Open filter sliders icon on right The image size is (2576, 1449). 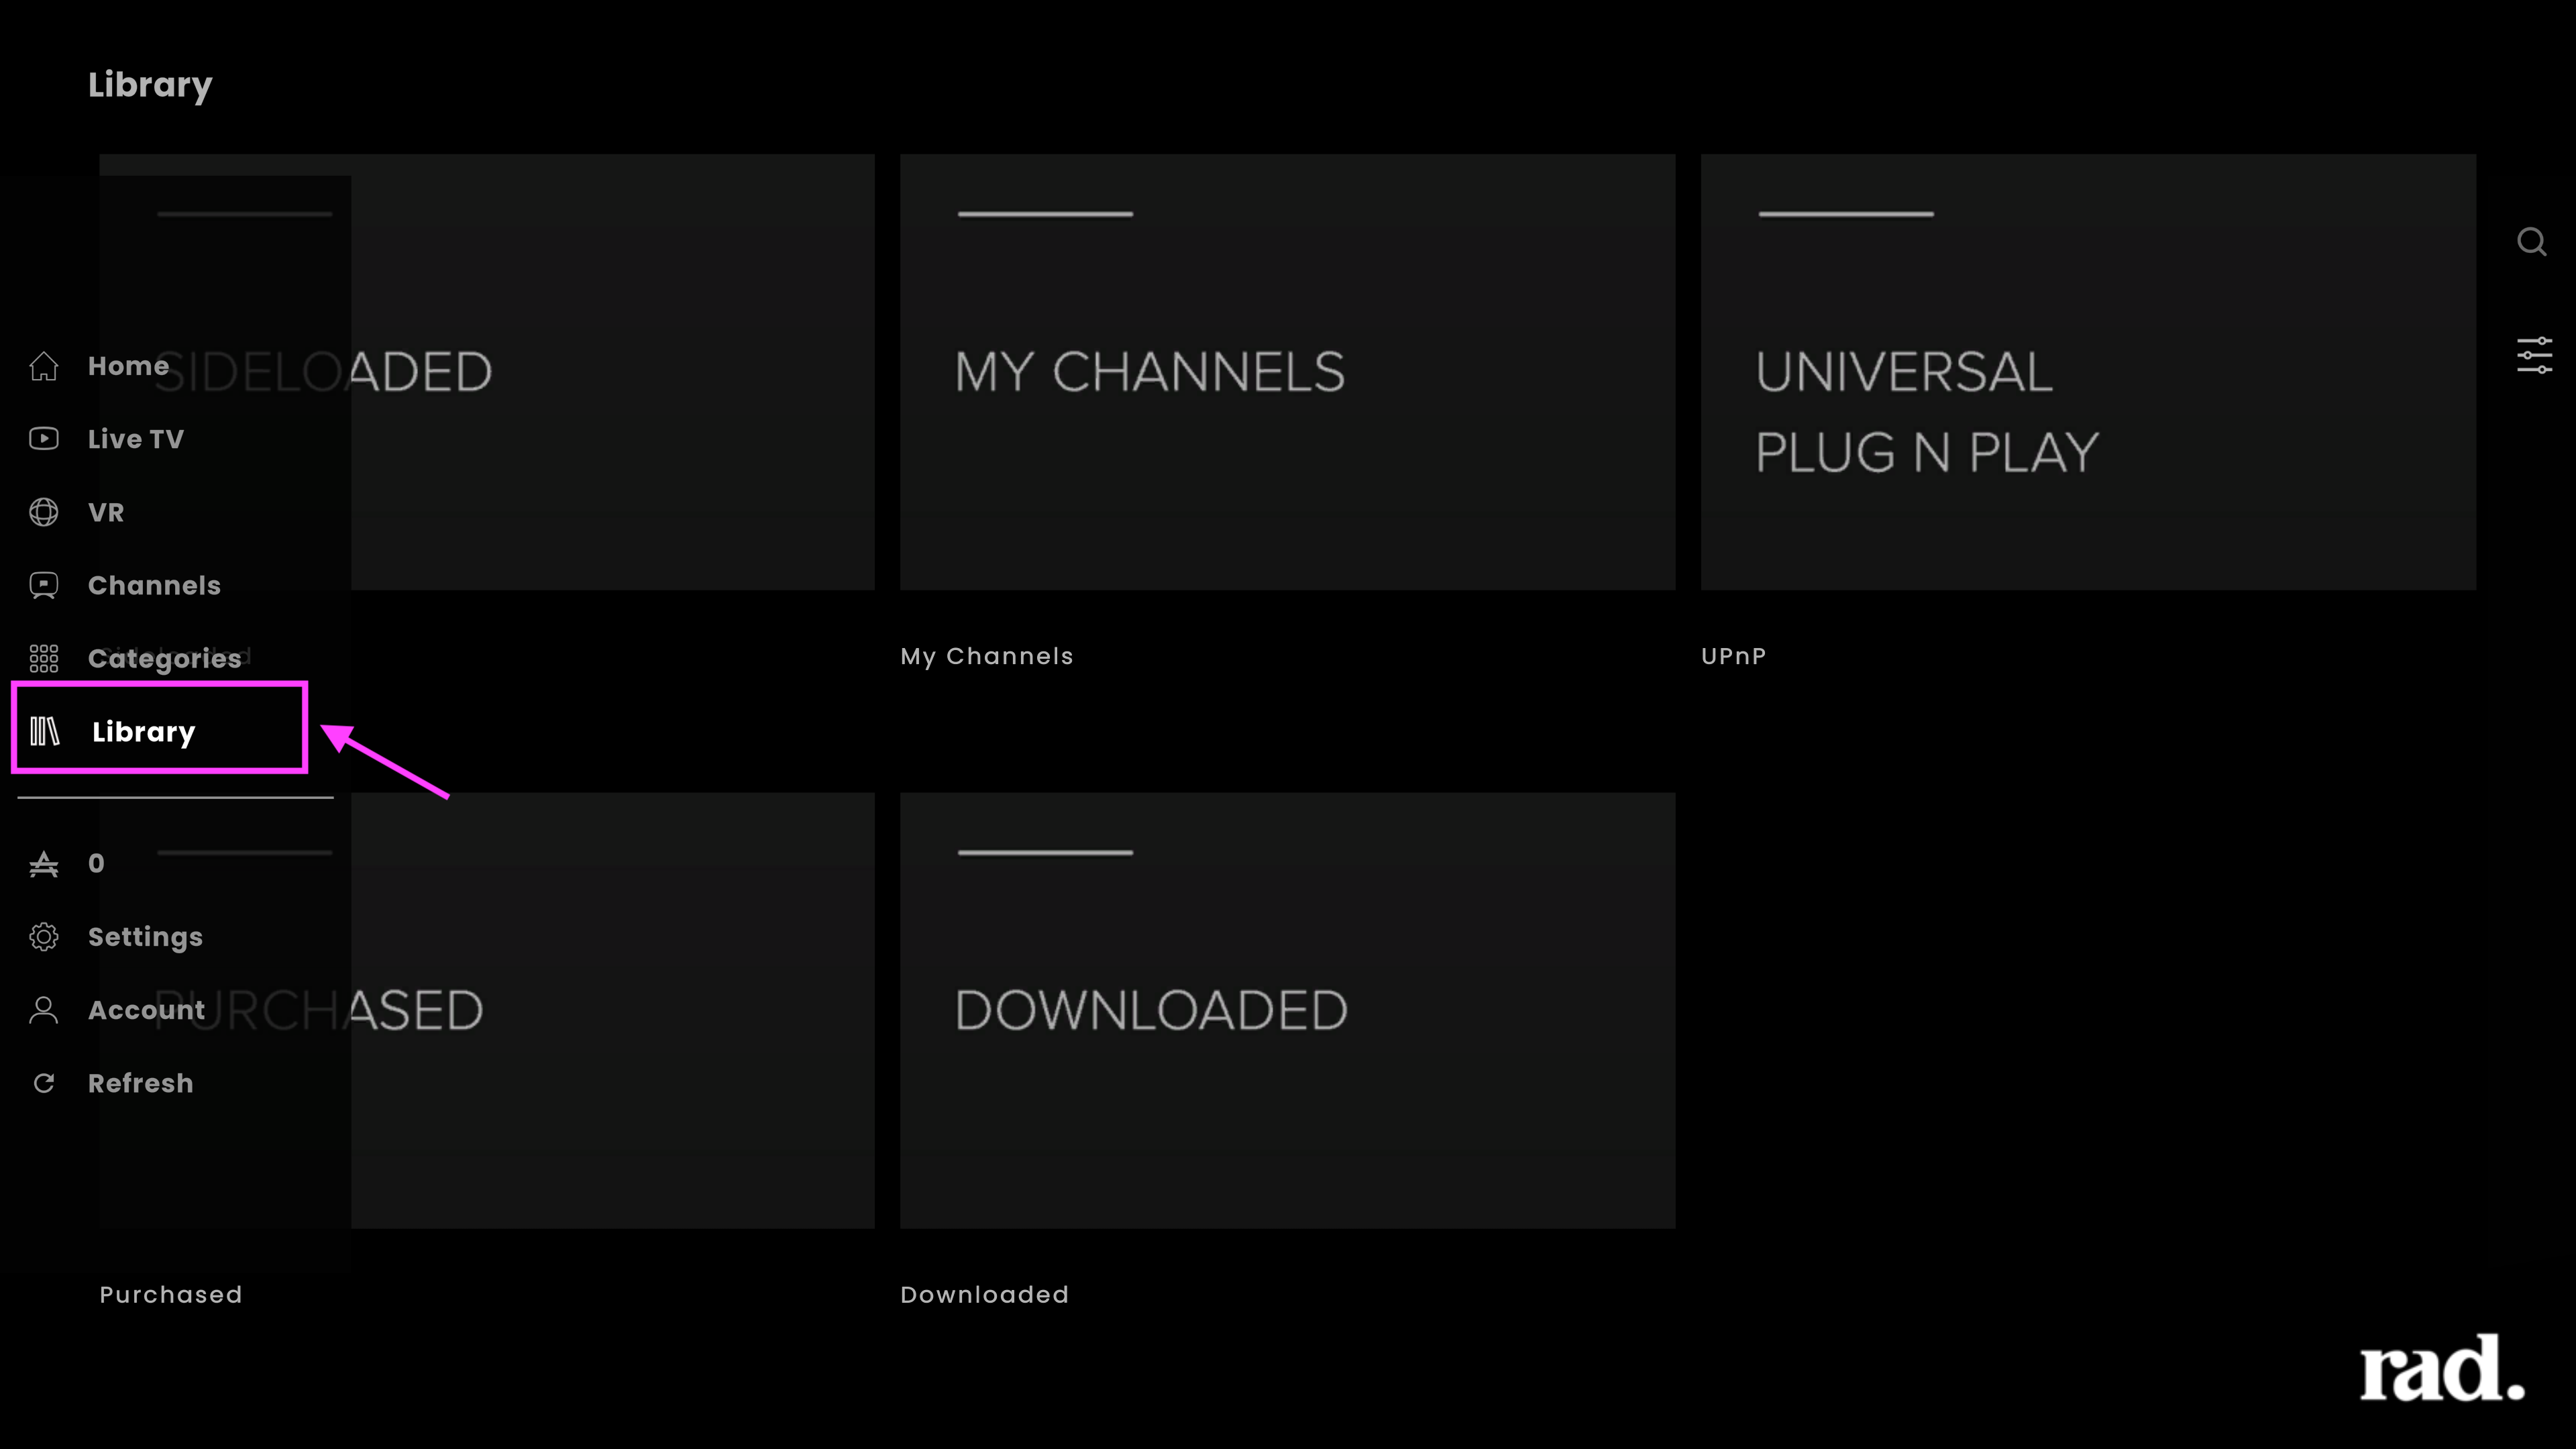pos(2534,356)
